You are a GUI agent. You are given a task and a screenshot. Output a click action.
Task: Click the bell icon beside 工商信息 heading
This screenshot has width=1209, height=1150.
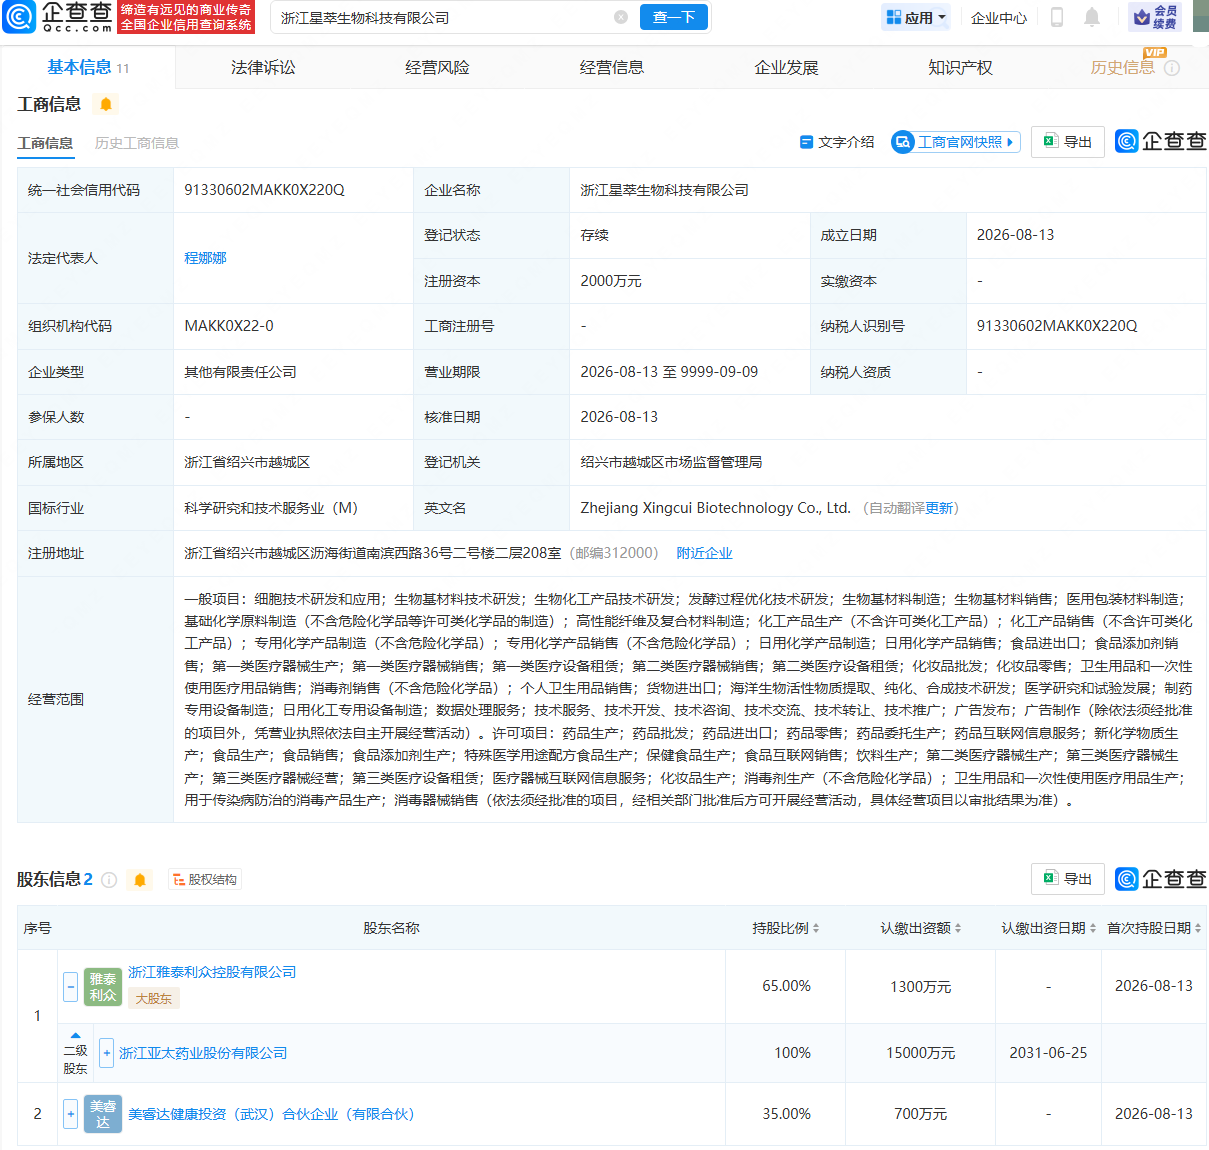[x=106, y=104]
